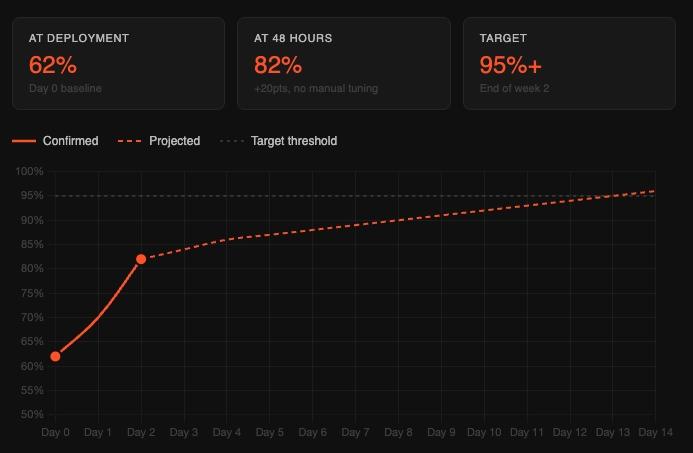
Task: Open the At 48 Hours card
Action: (344, 63)
